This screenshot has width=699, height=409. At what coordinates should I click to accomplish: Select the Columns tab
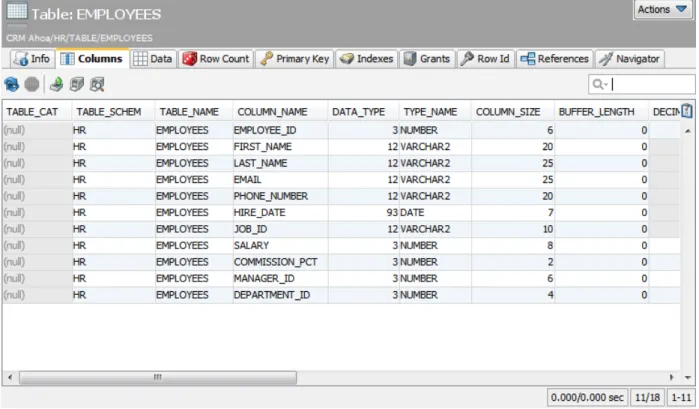[x=92, y=59]
